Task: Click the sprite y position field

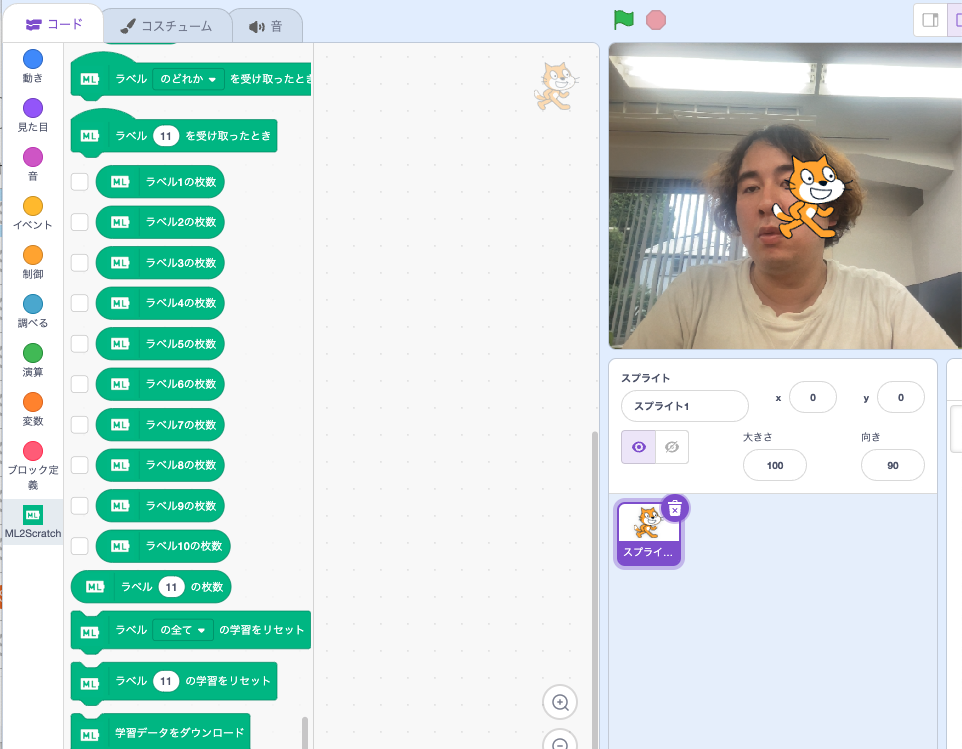Action: pyautogui.click(x=901, y=398)
